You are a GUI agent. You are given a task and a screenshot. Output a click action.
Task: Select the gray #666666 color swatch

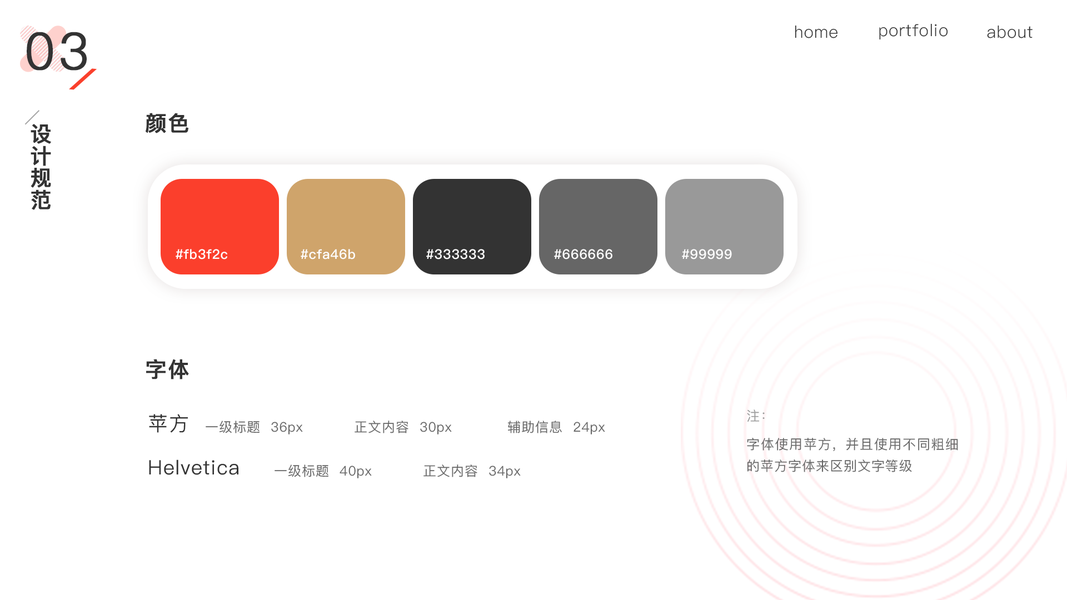pos(598,227)
